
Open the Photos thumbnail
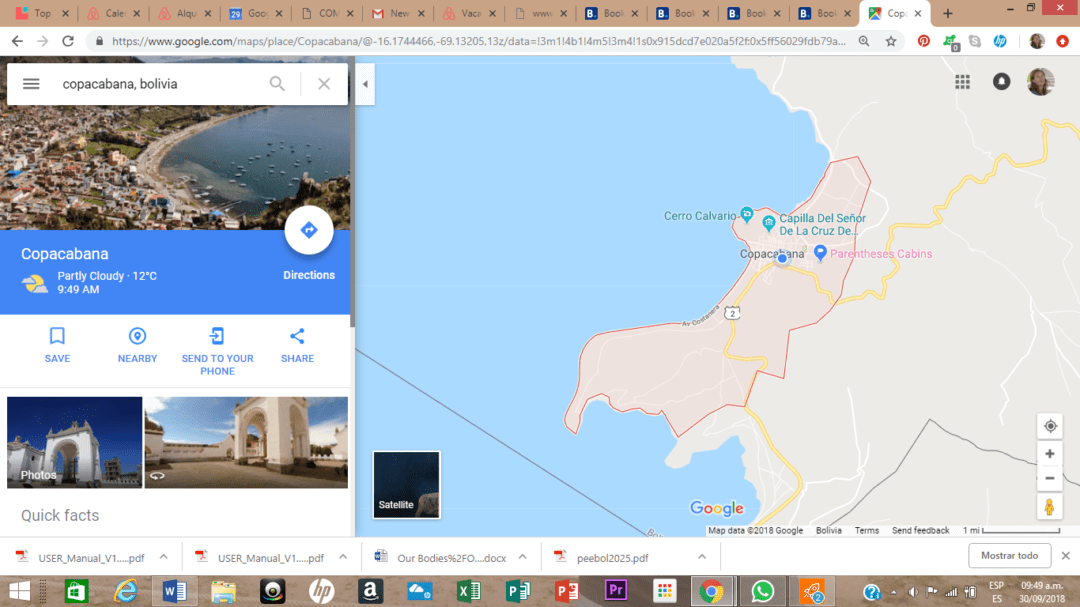click(74, 442)
